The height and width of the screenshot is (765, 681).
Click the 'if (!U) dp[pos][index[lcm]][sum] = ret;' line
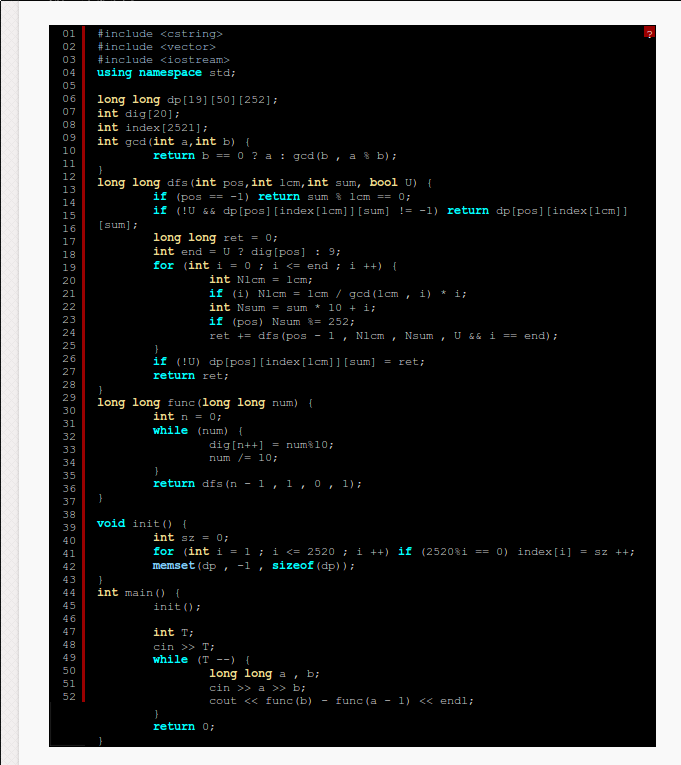coord(289,362)
